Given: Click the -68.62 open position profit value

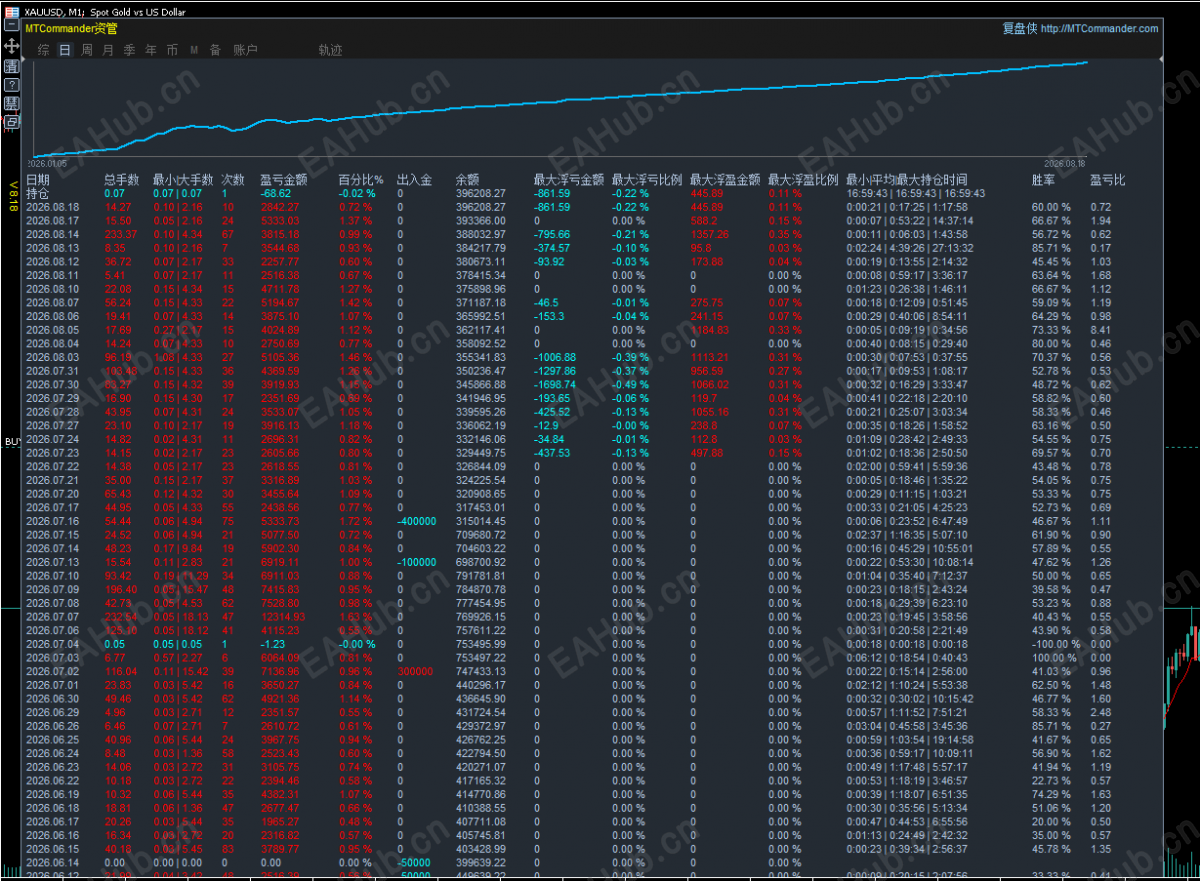Looking at the screenshot, I should tap(275, 193).
